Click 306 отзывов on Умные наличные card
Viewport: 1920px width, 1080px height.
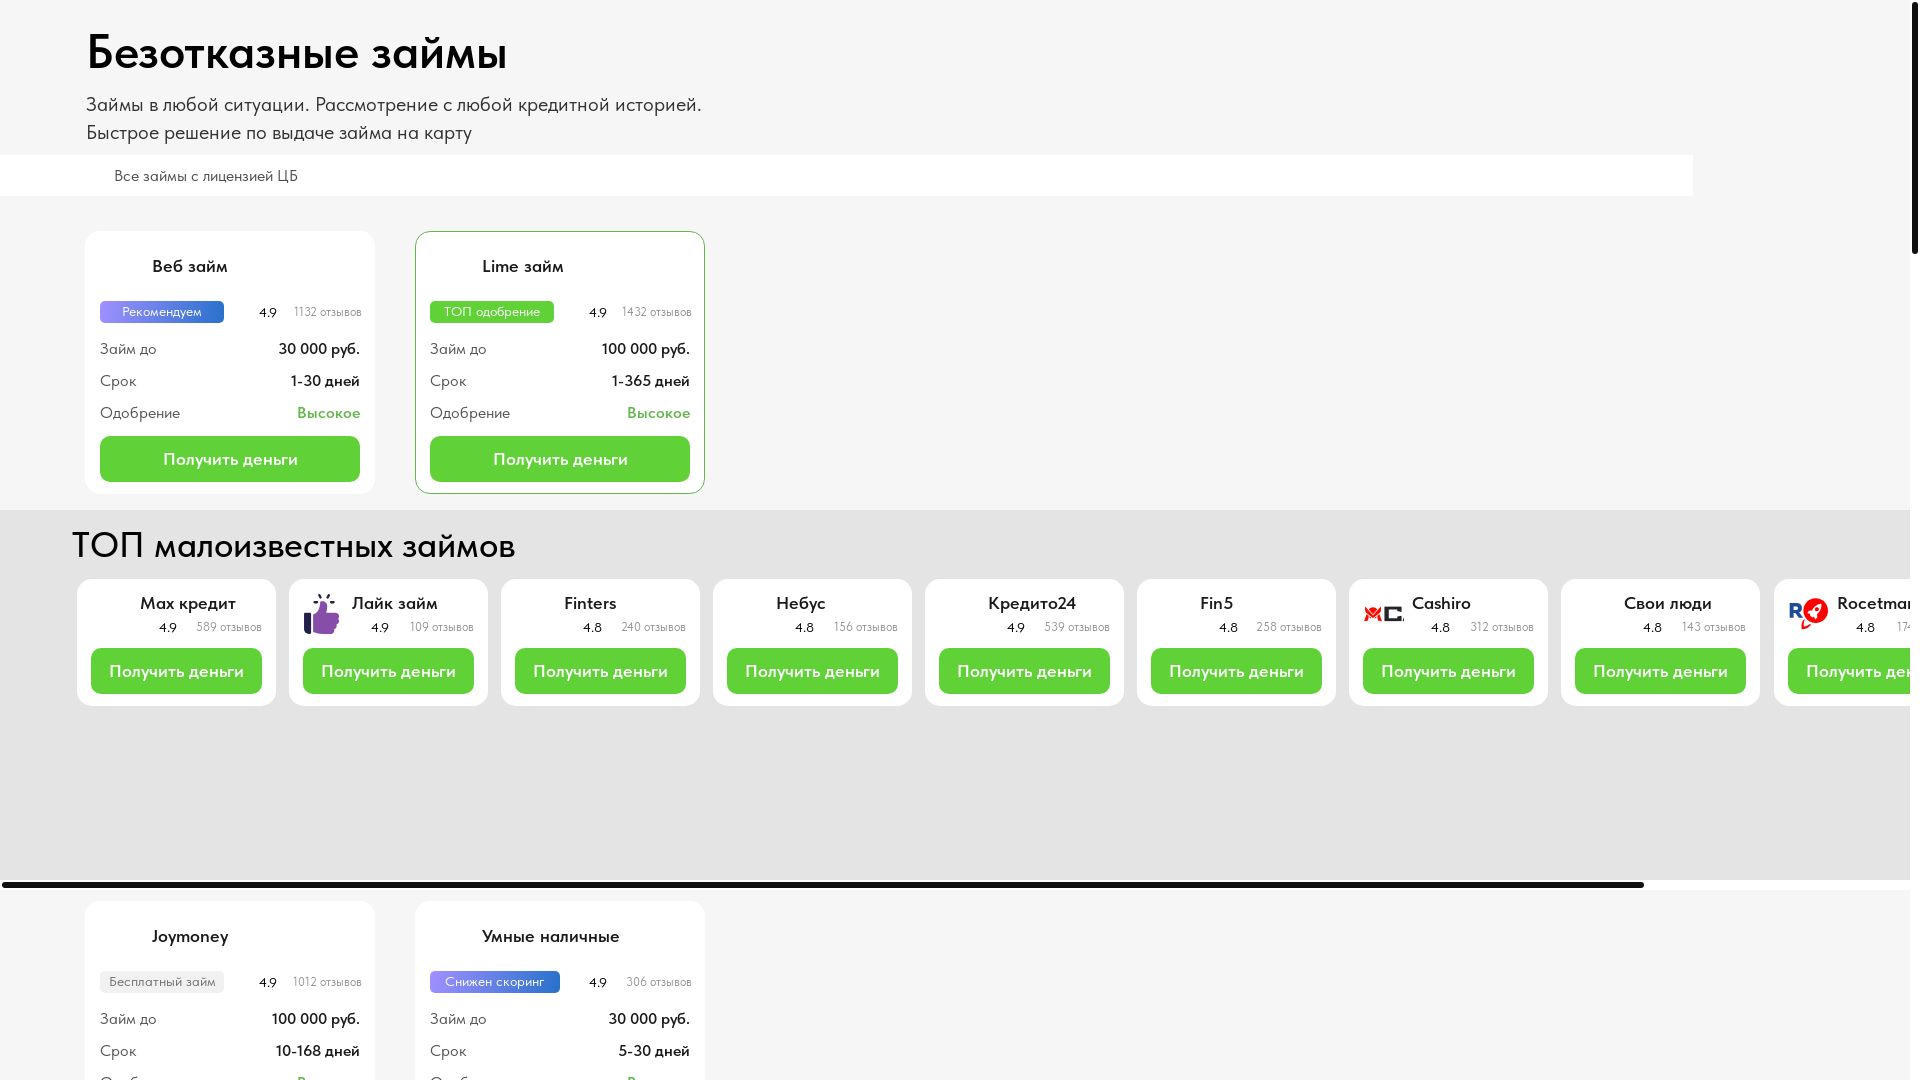[659, 982]
